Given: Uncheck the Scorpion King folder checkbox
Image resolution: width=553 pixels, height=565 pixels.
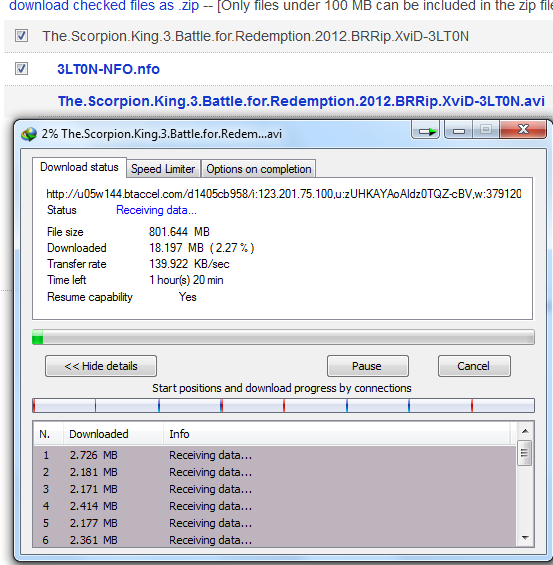Looking at the screenshot, I should click(x=21, y=36).
